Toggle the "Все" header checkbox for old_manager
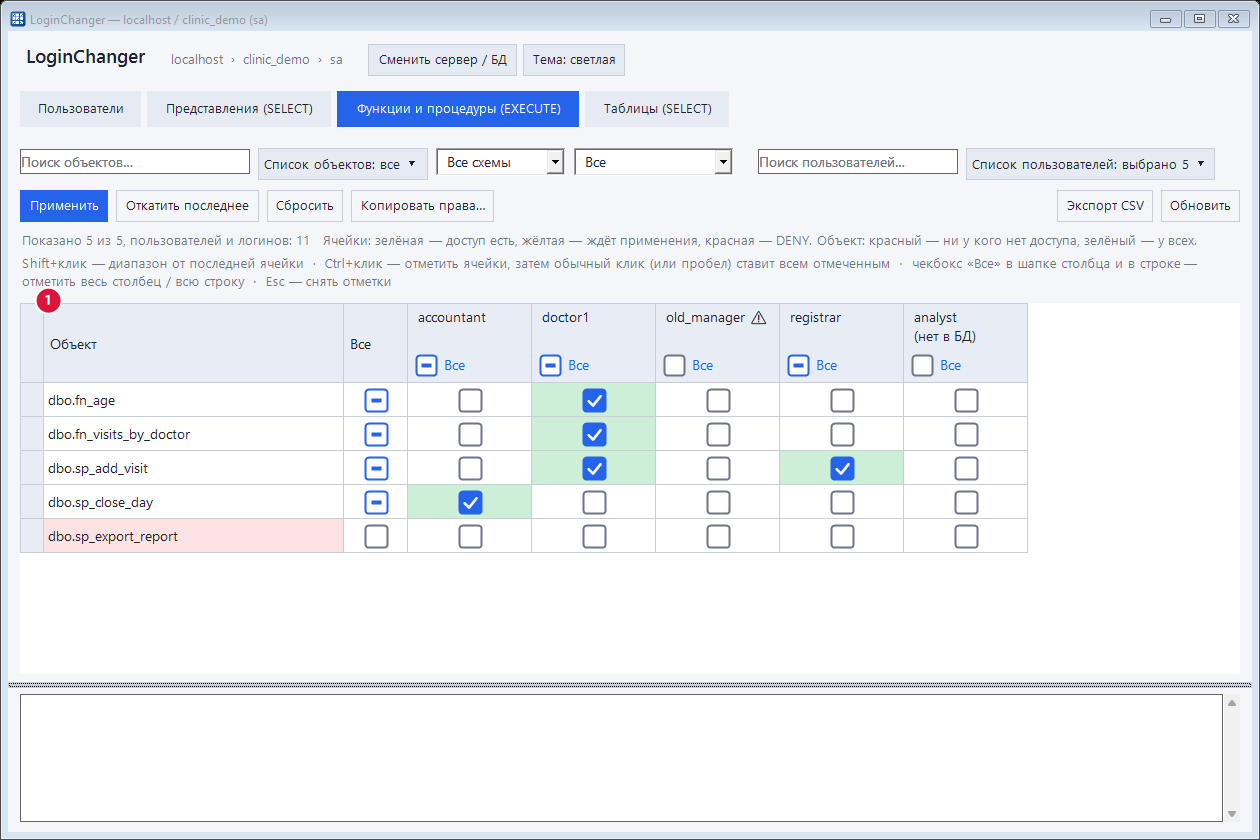Viewport: 1260px width, 840px height. pos(674,366)
